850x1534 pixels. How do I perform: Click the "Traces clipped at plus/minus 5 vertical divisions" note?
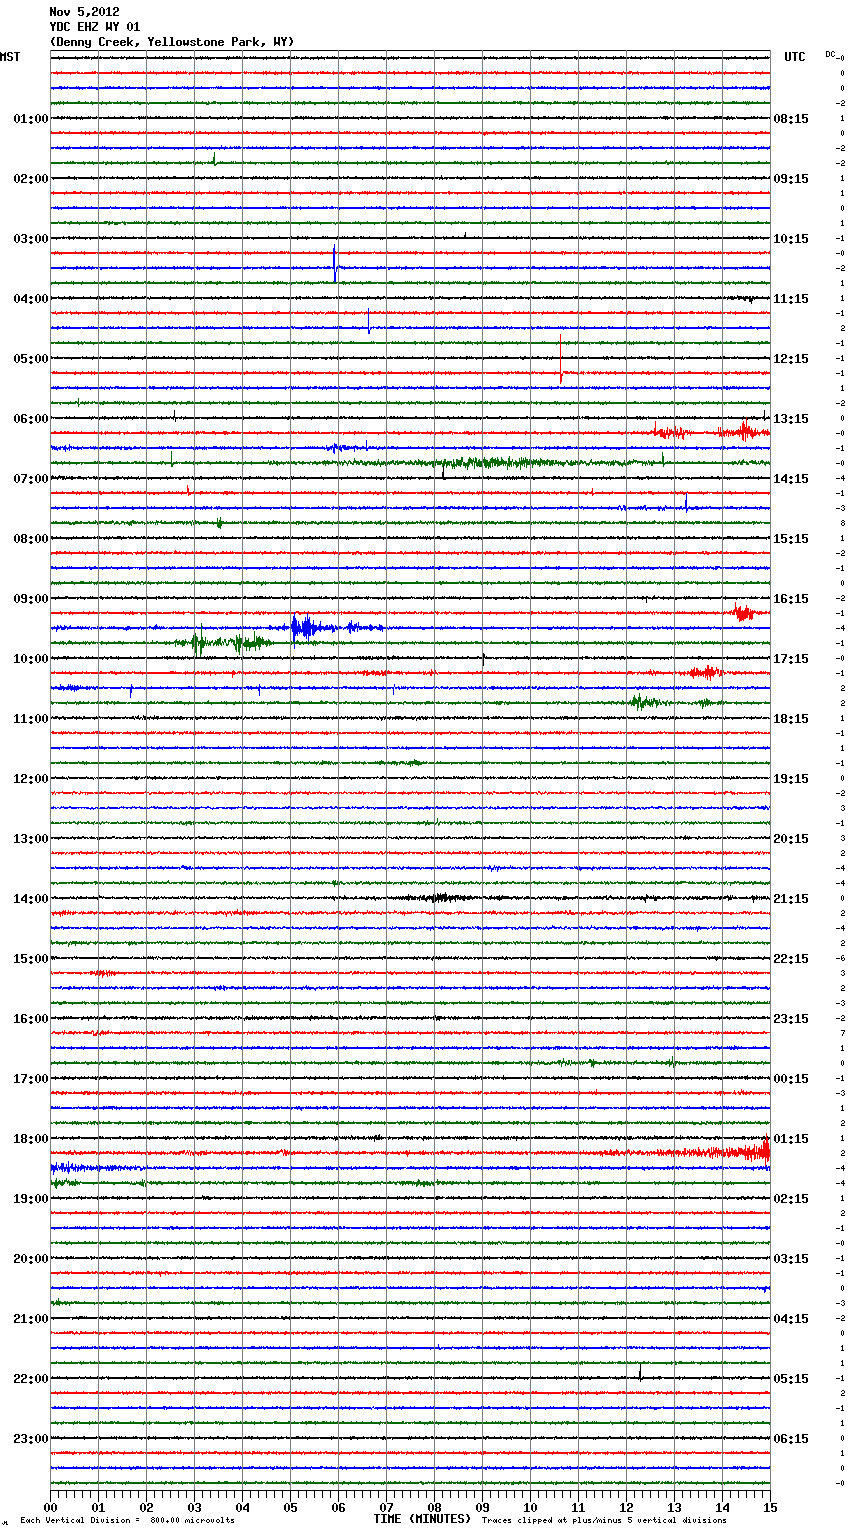tap(604, 1521)
